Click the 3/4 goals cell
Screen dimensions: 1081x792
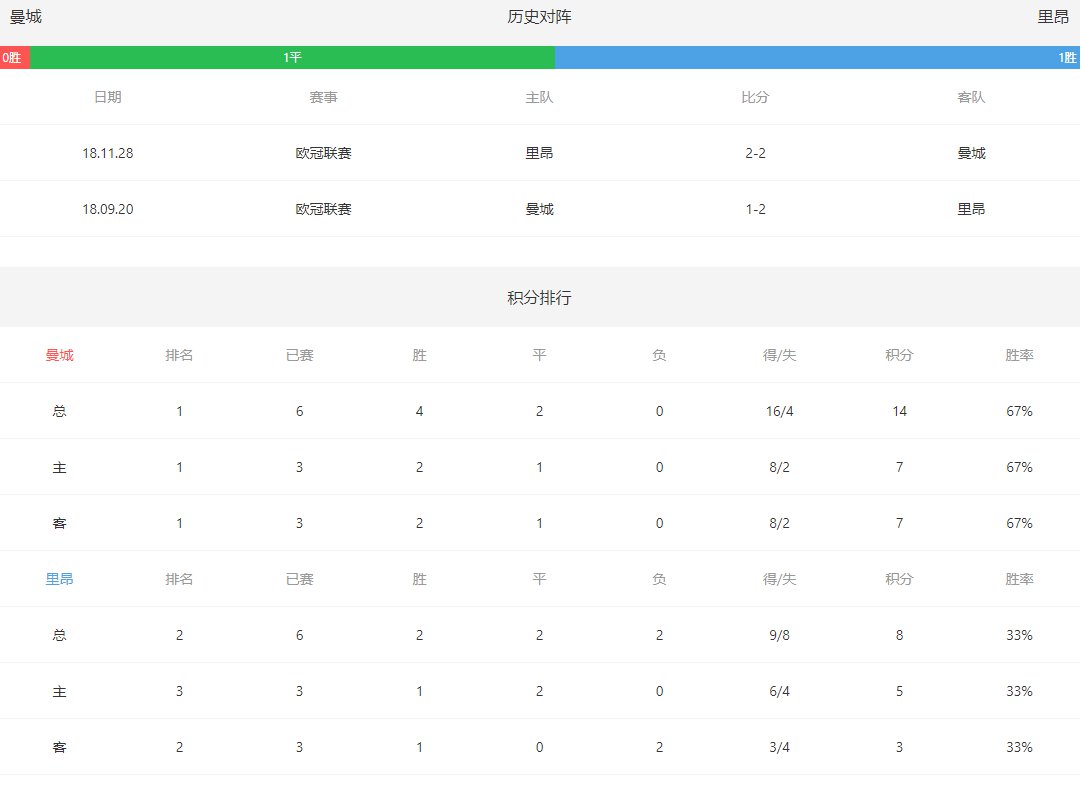(x=779, y=747)
